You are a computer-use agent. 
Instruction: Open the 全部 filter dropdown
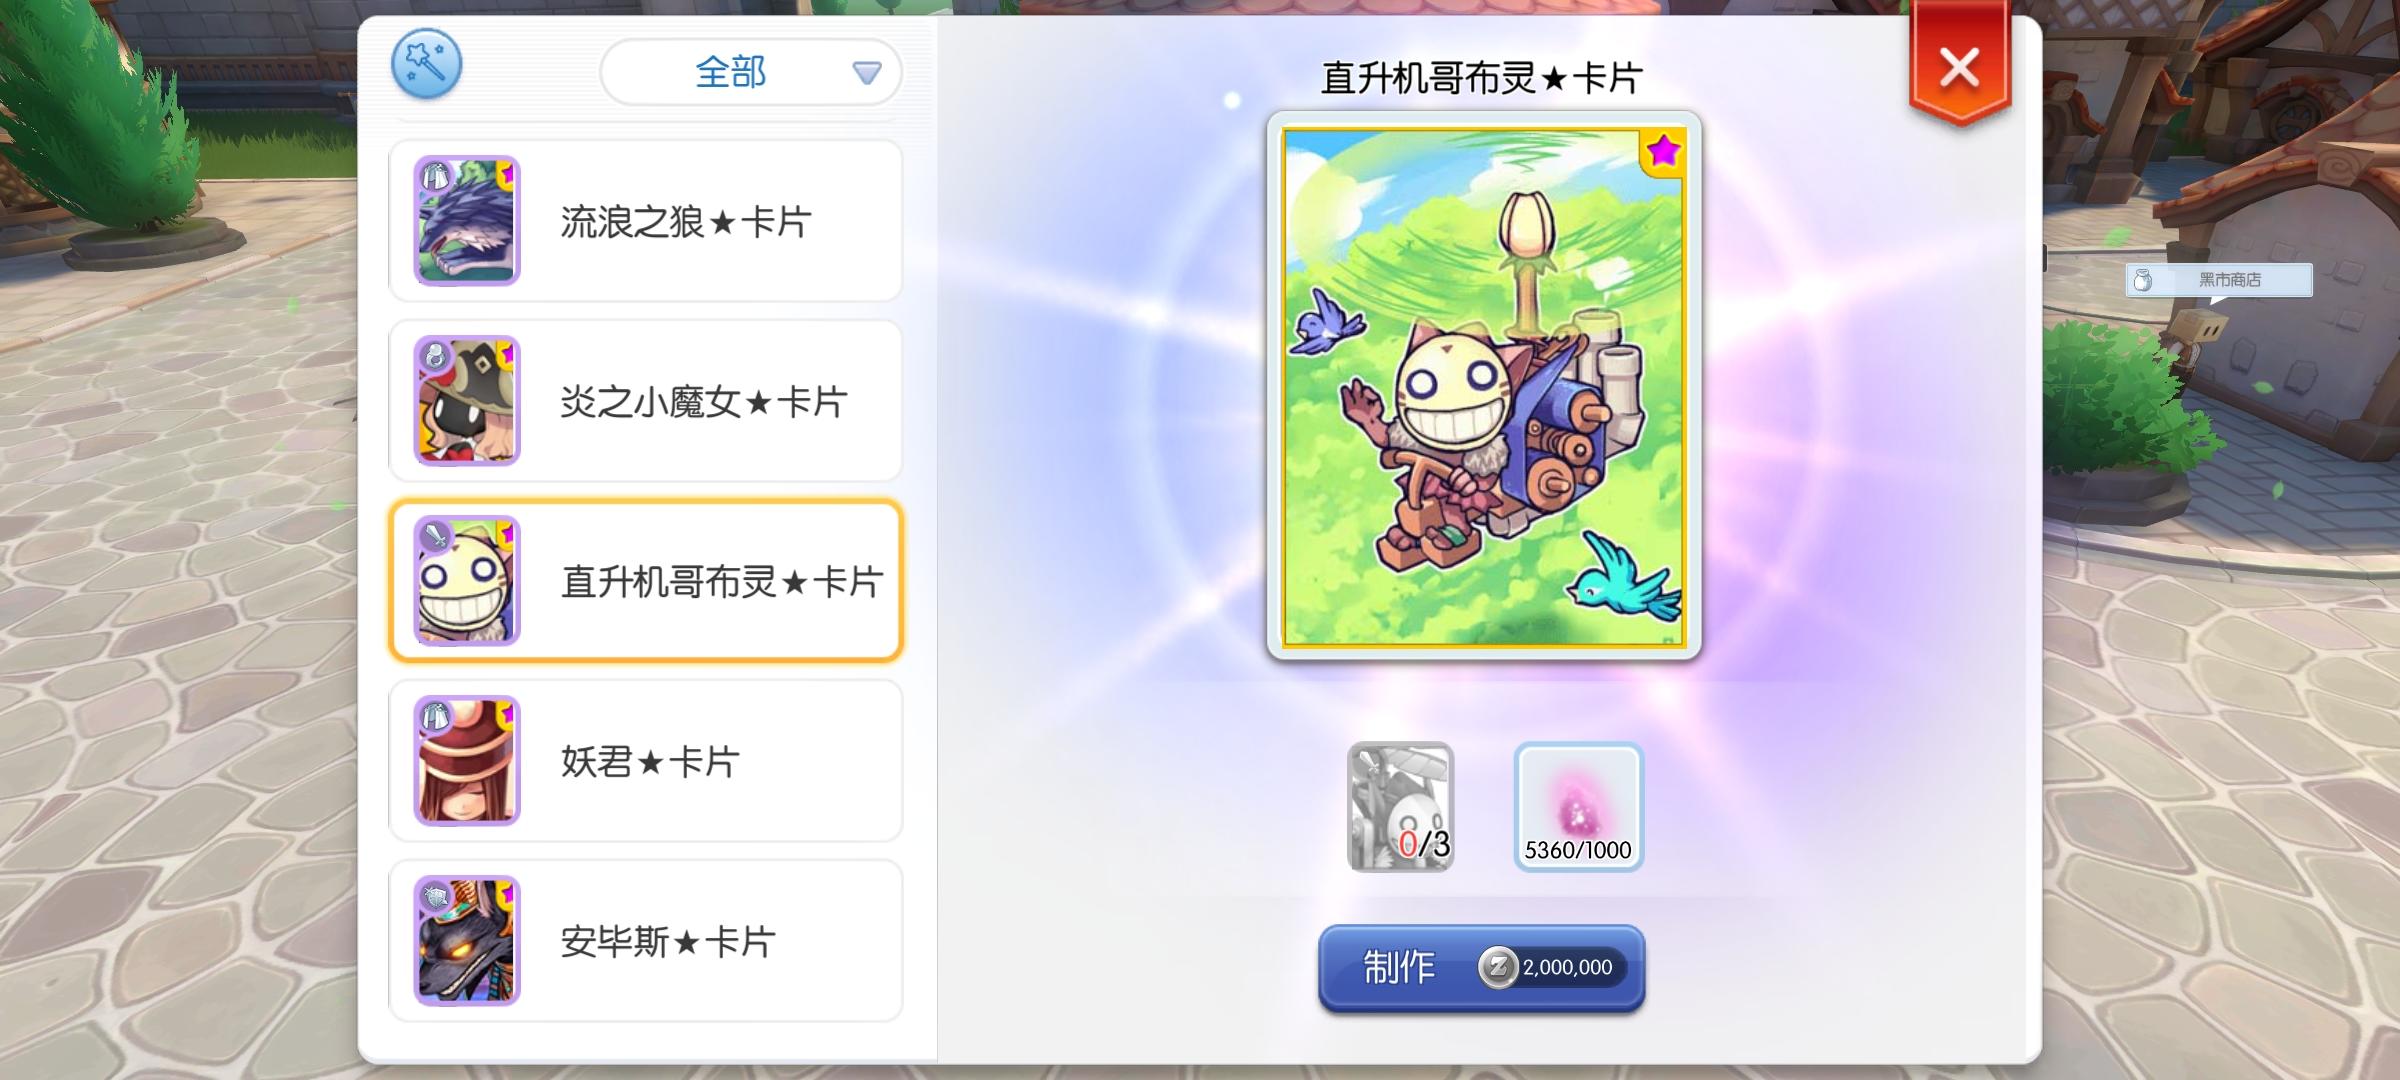pyautogui.click(x=751, y=72)
